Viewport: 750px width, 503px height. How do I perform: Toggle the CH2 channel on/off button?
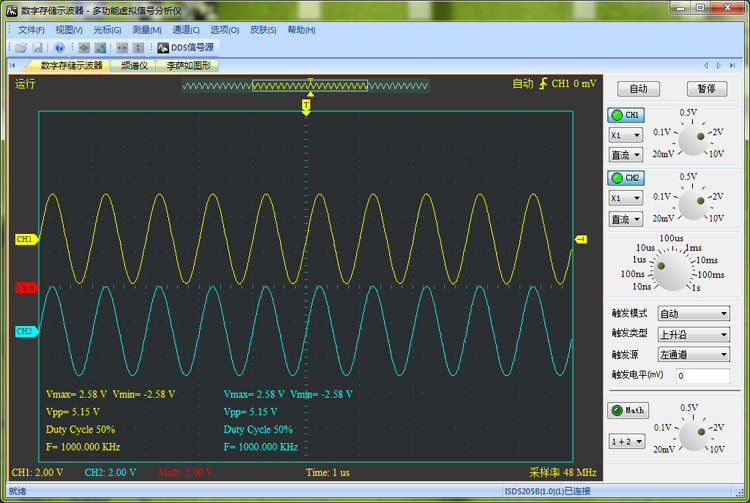(x=627, y=178)
